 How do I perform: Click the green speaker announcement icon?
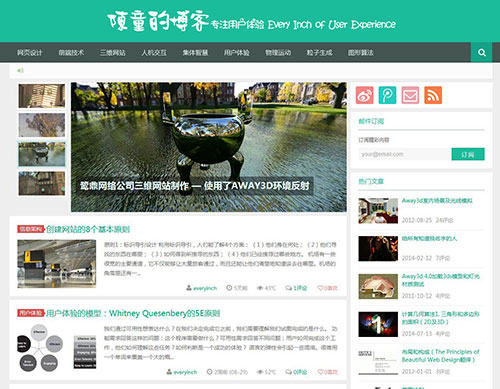pyautogui.click(x=20, y=70)
